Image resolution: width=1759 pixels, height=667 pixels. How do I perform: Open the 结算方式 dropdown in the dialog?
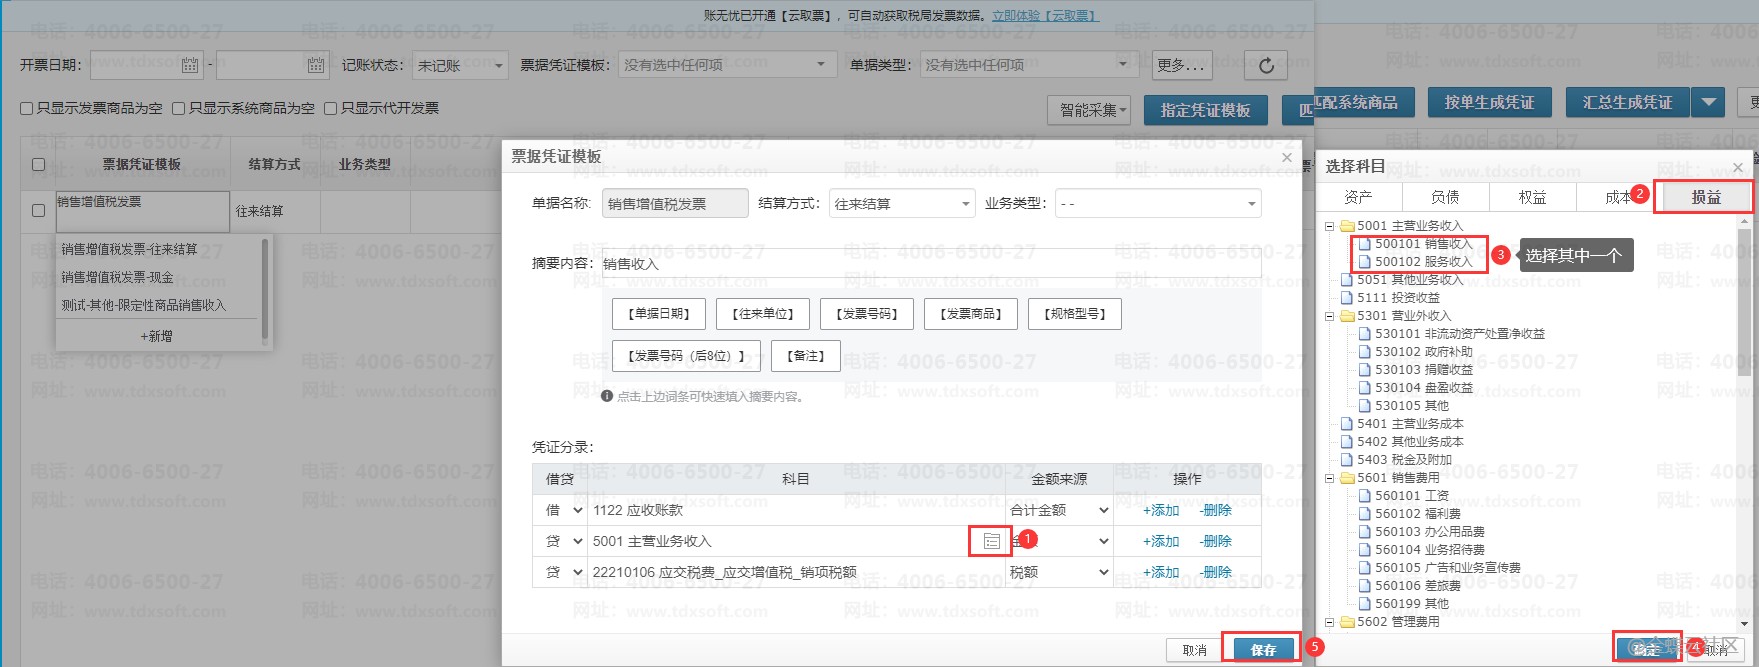[x=901, y=204]
